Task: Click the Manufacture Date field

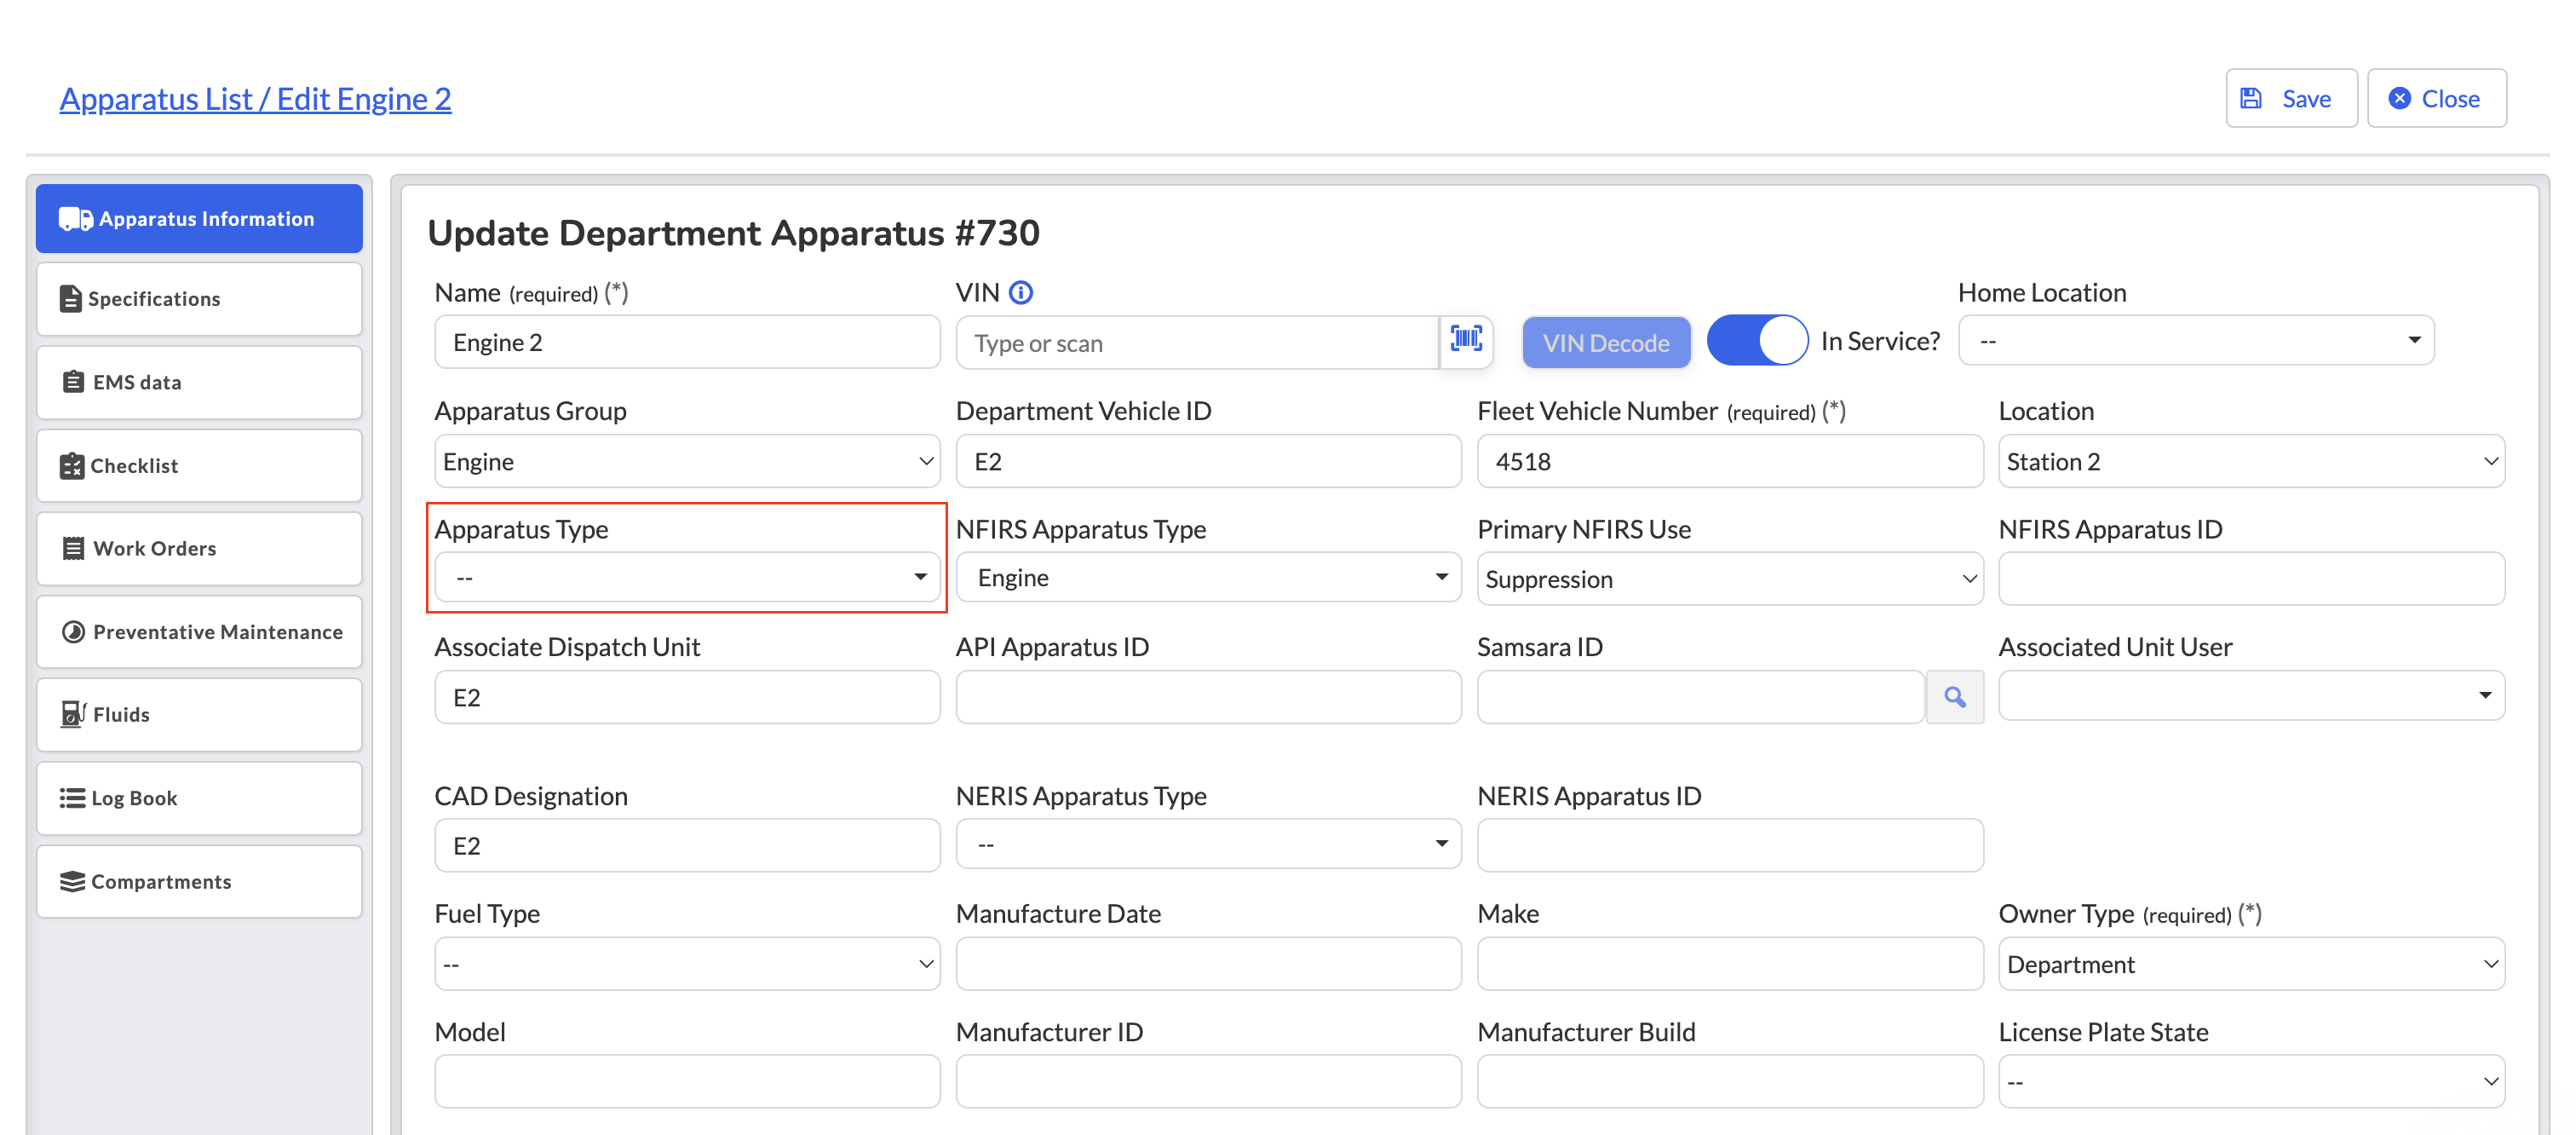Action: pos(1208,964)
